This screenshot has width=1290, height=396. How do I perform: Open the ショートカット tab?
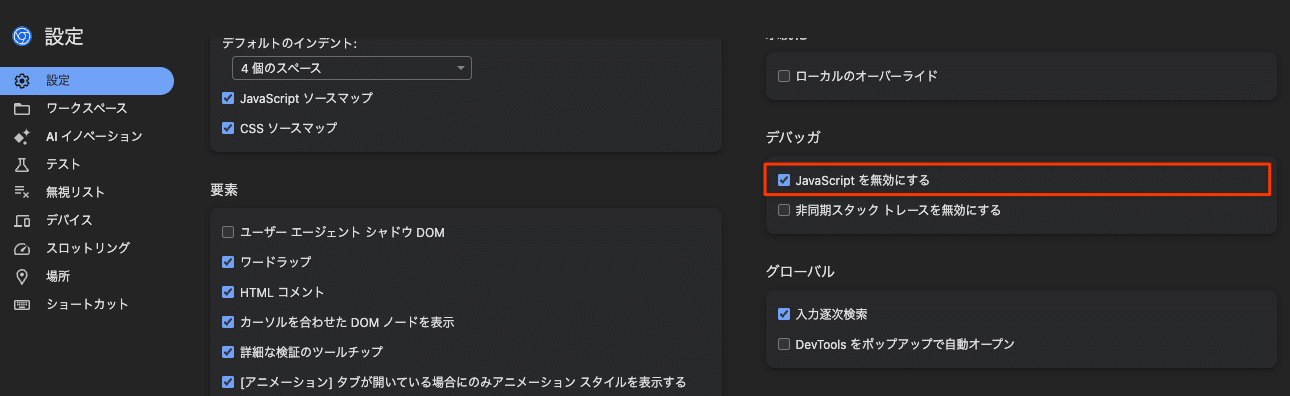click(87, 304)
